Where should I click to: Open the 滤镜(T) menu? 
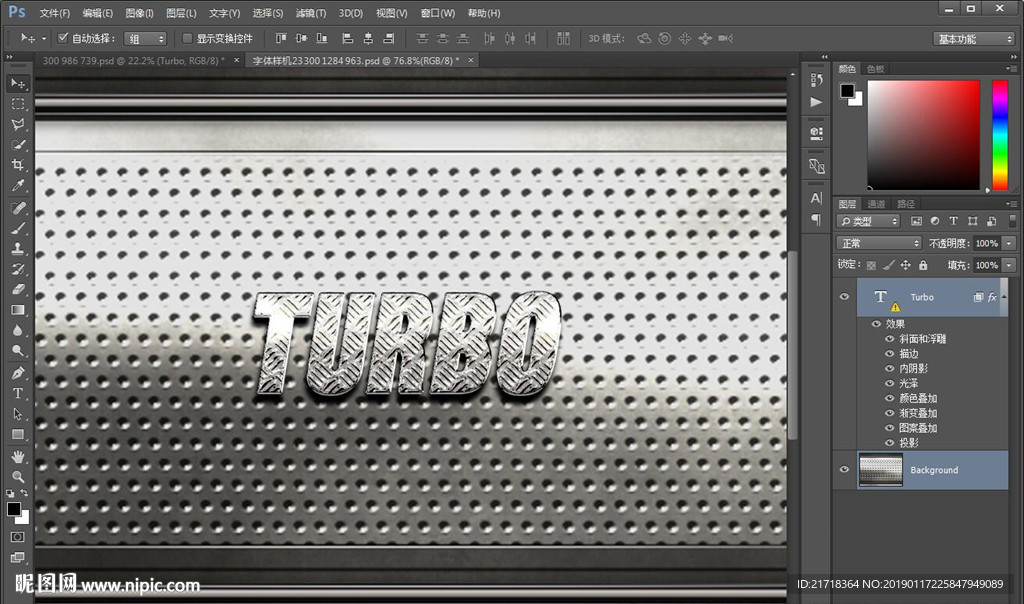[x=311, y=13]
